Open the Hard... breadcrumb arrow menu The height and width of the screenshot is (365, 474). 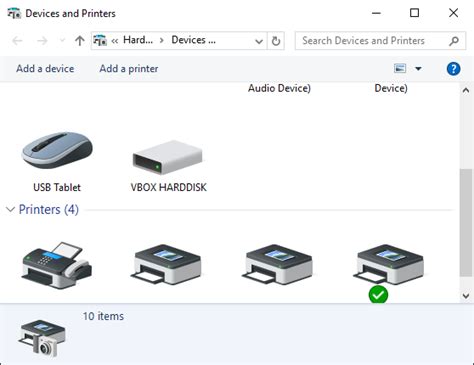pos(162,41)
